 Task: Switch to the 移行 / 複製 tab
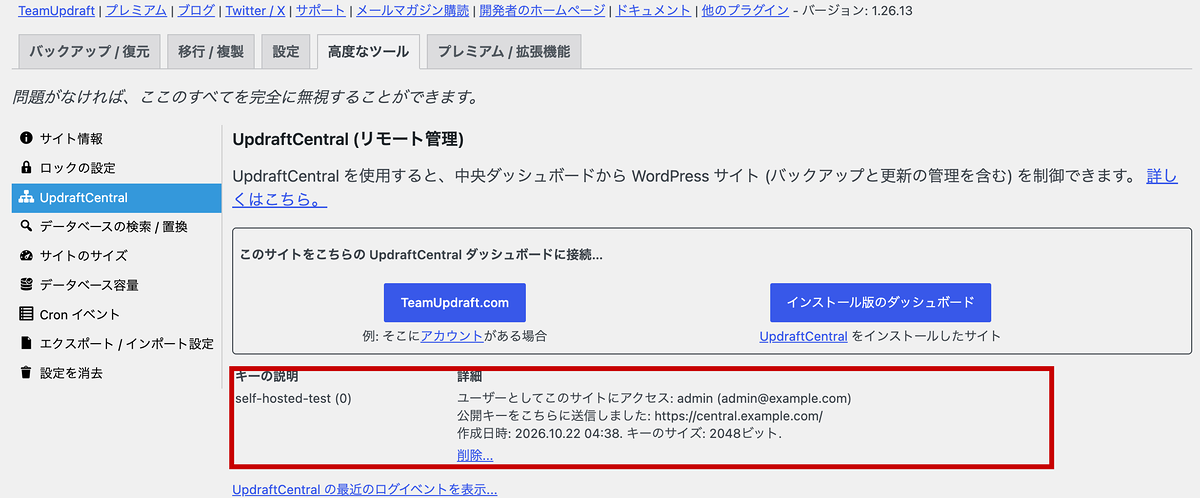click(x=211, y=51)
